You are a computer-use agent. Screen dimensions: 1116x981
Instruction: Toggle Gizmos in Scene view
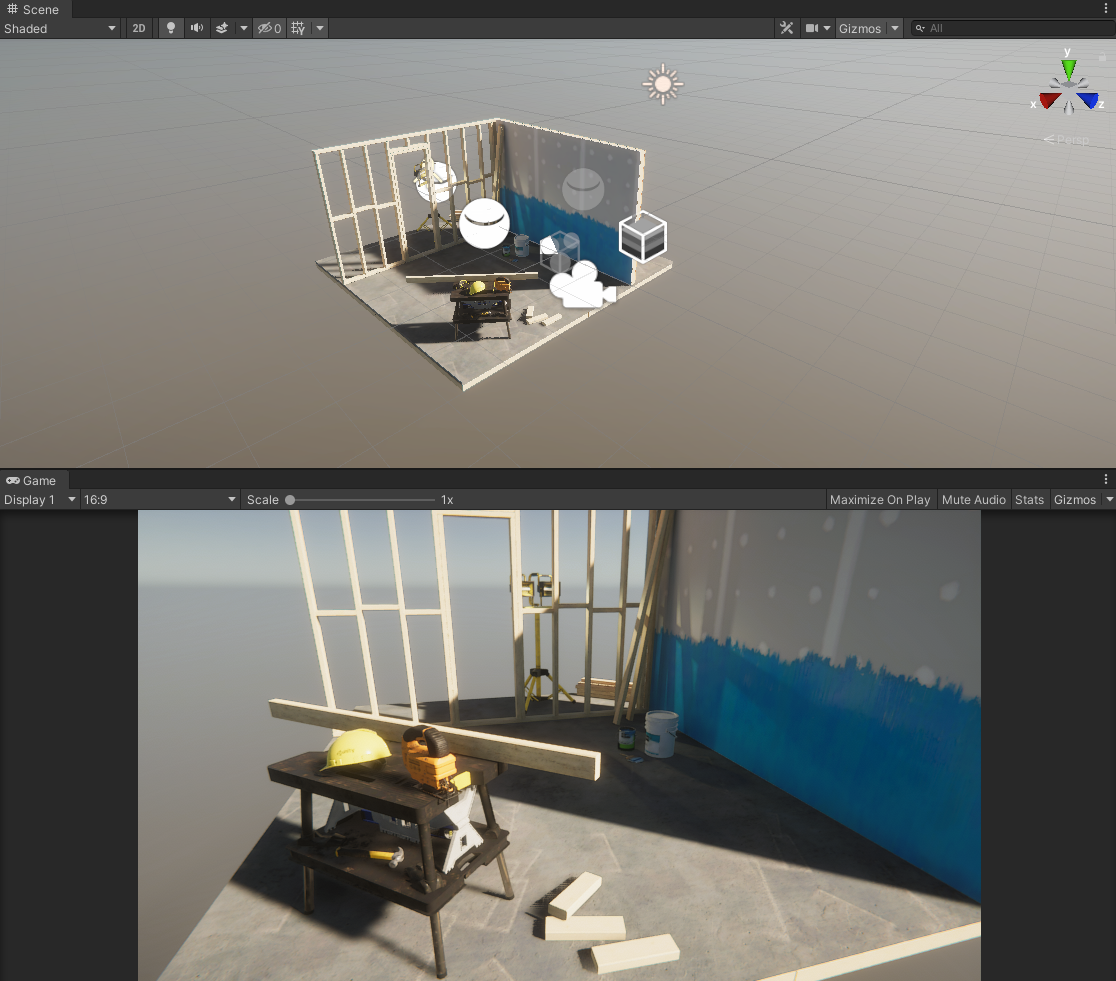[x=860, y=28]
